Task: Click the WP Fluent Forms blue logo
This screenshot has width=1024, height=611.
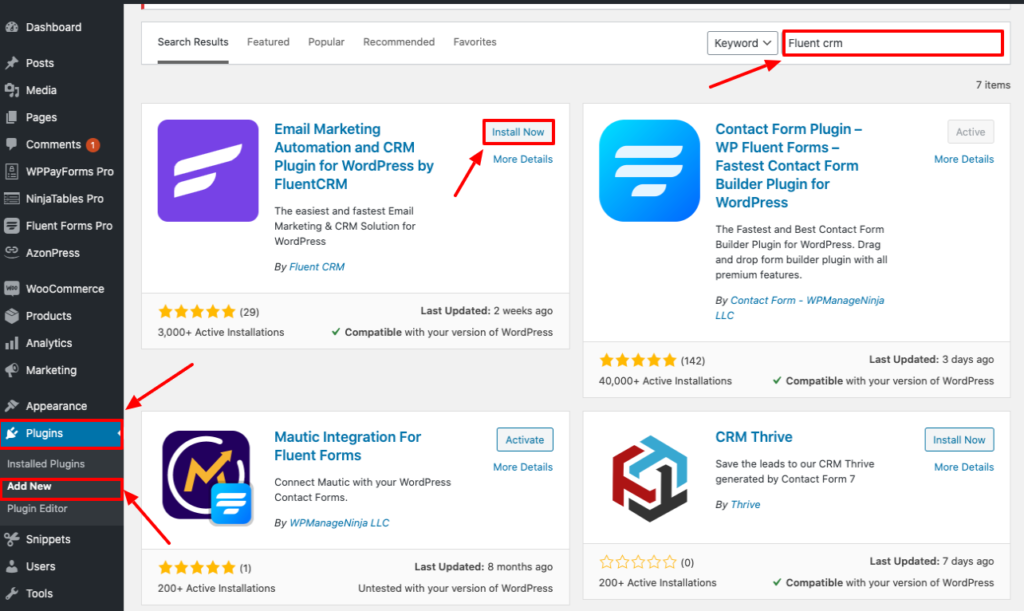Action: click(649, 171)
